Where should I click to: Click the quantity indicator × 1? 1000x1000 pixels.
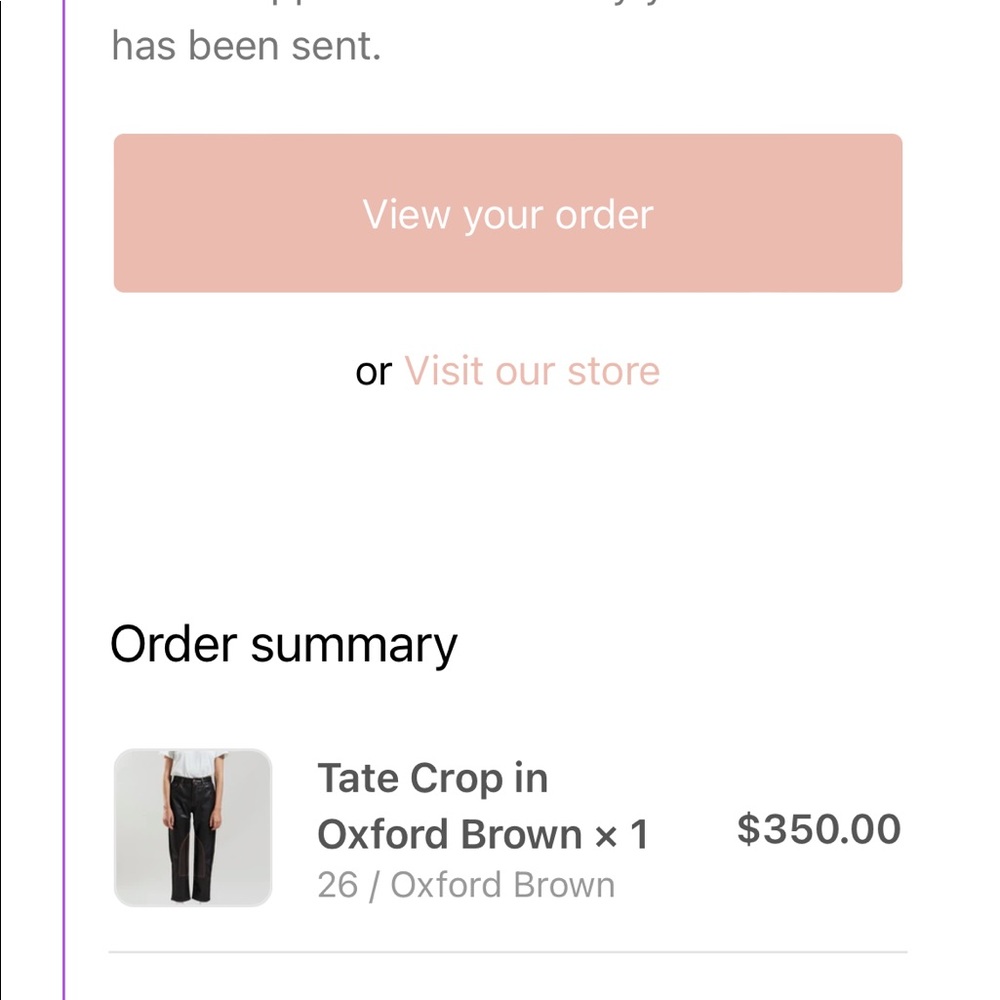pos(620,834)
